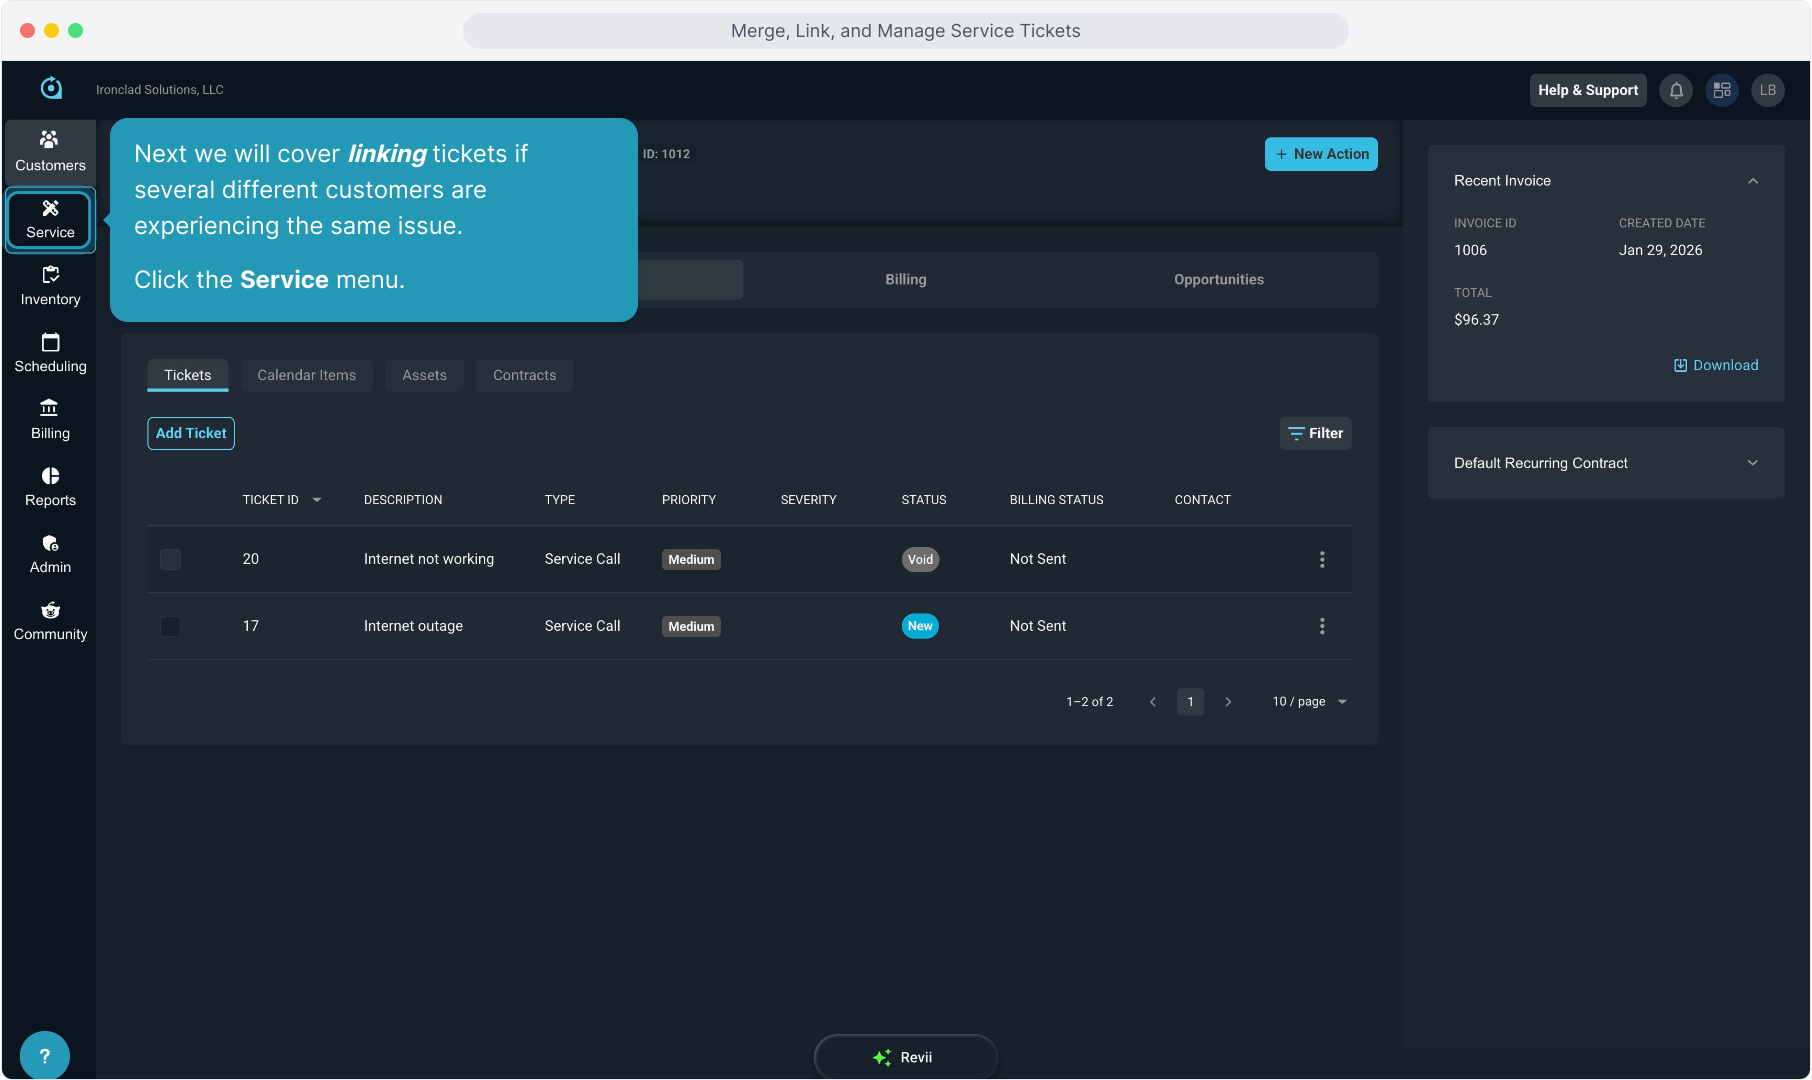Open the Community page
Screen dimensions: 1812x1080
[50, 621]
